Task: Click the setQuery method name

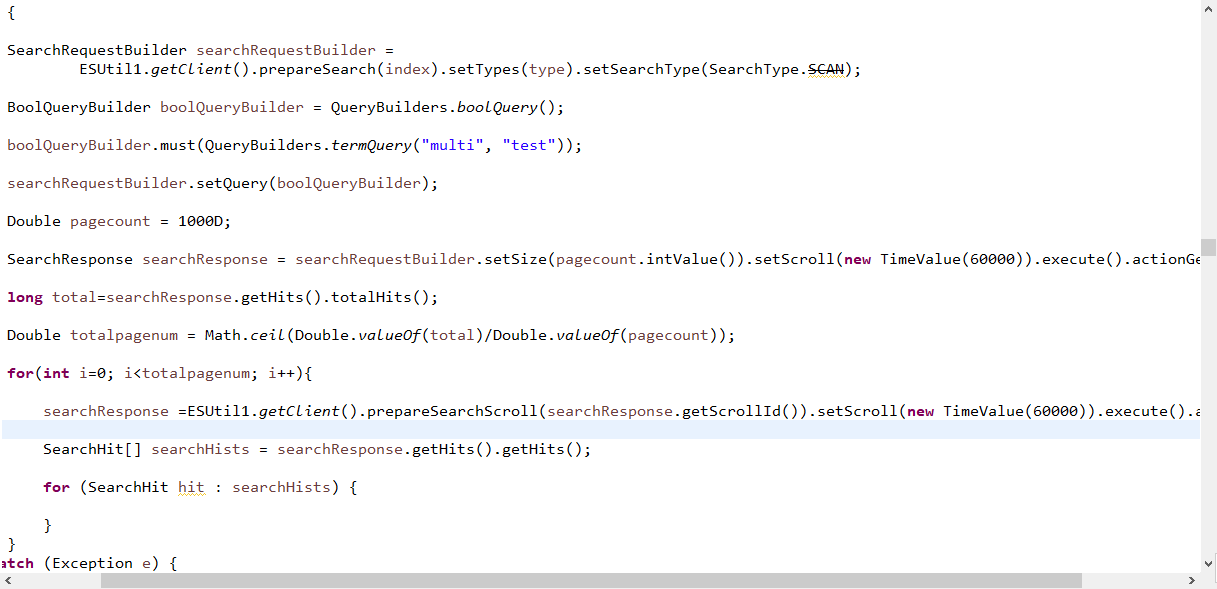Action: point(232,183)
